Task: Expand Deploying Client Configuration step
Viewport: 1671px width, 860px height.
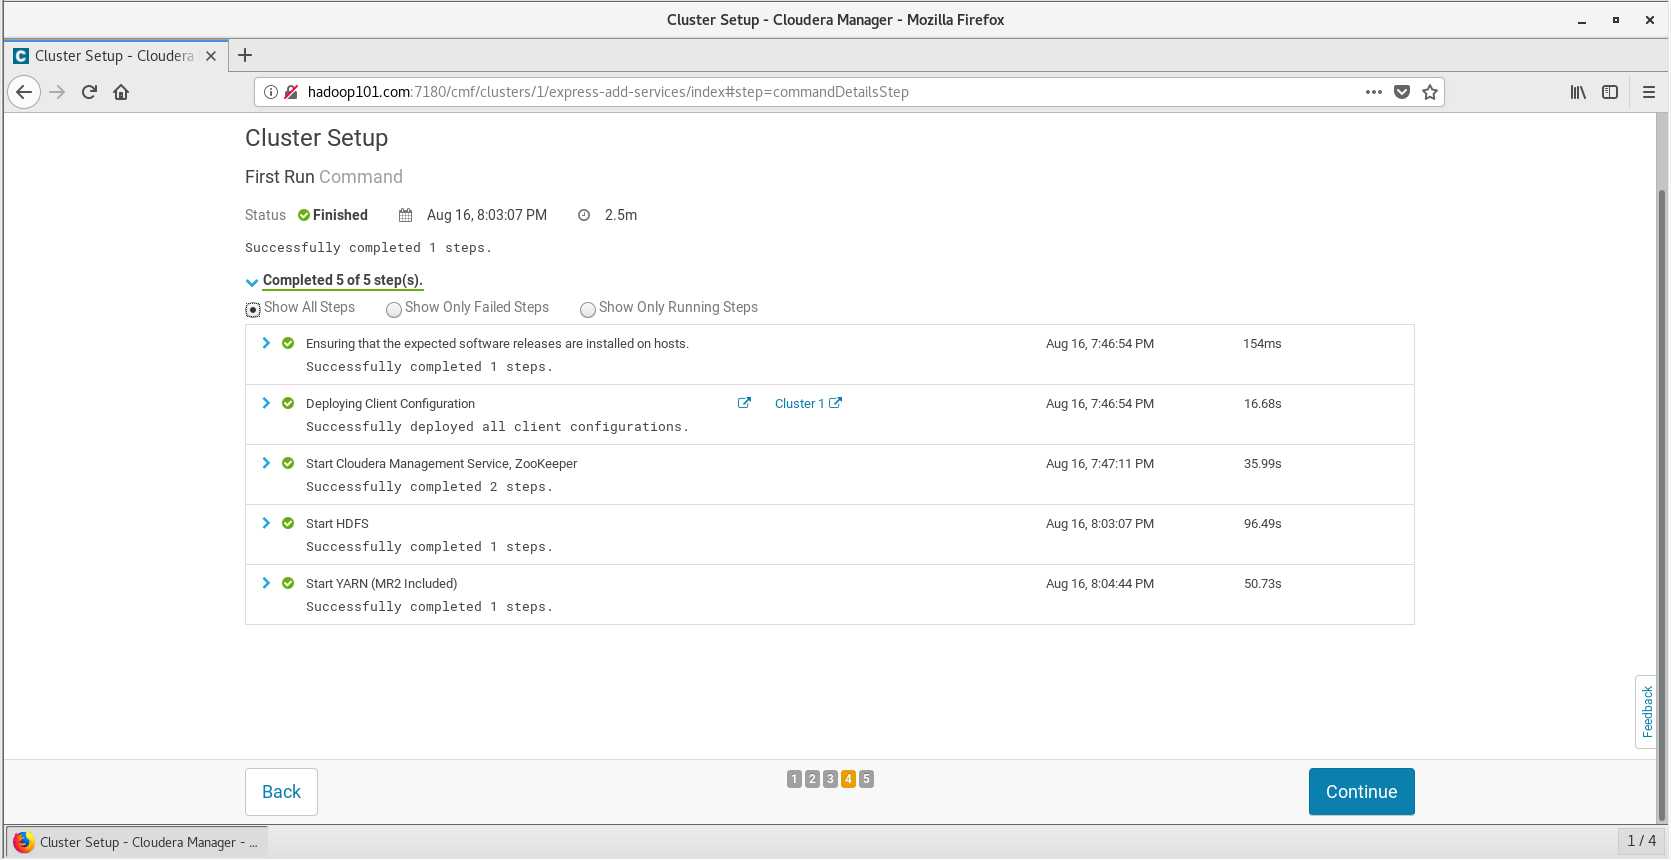Action: pos(266,403)
